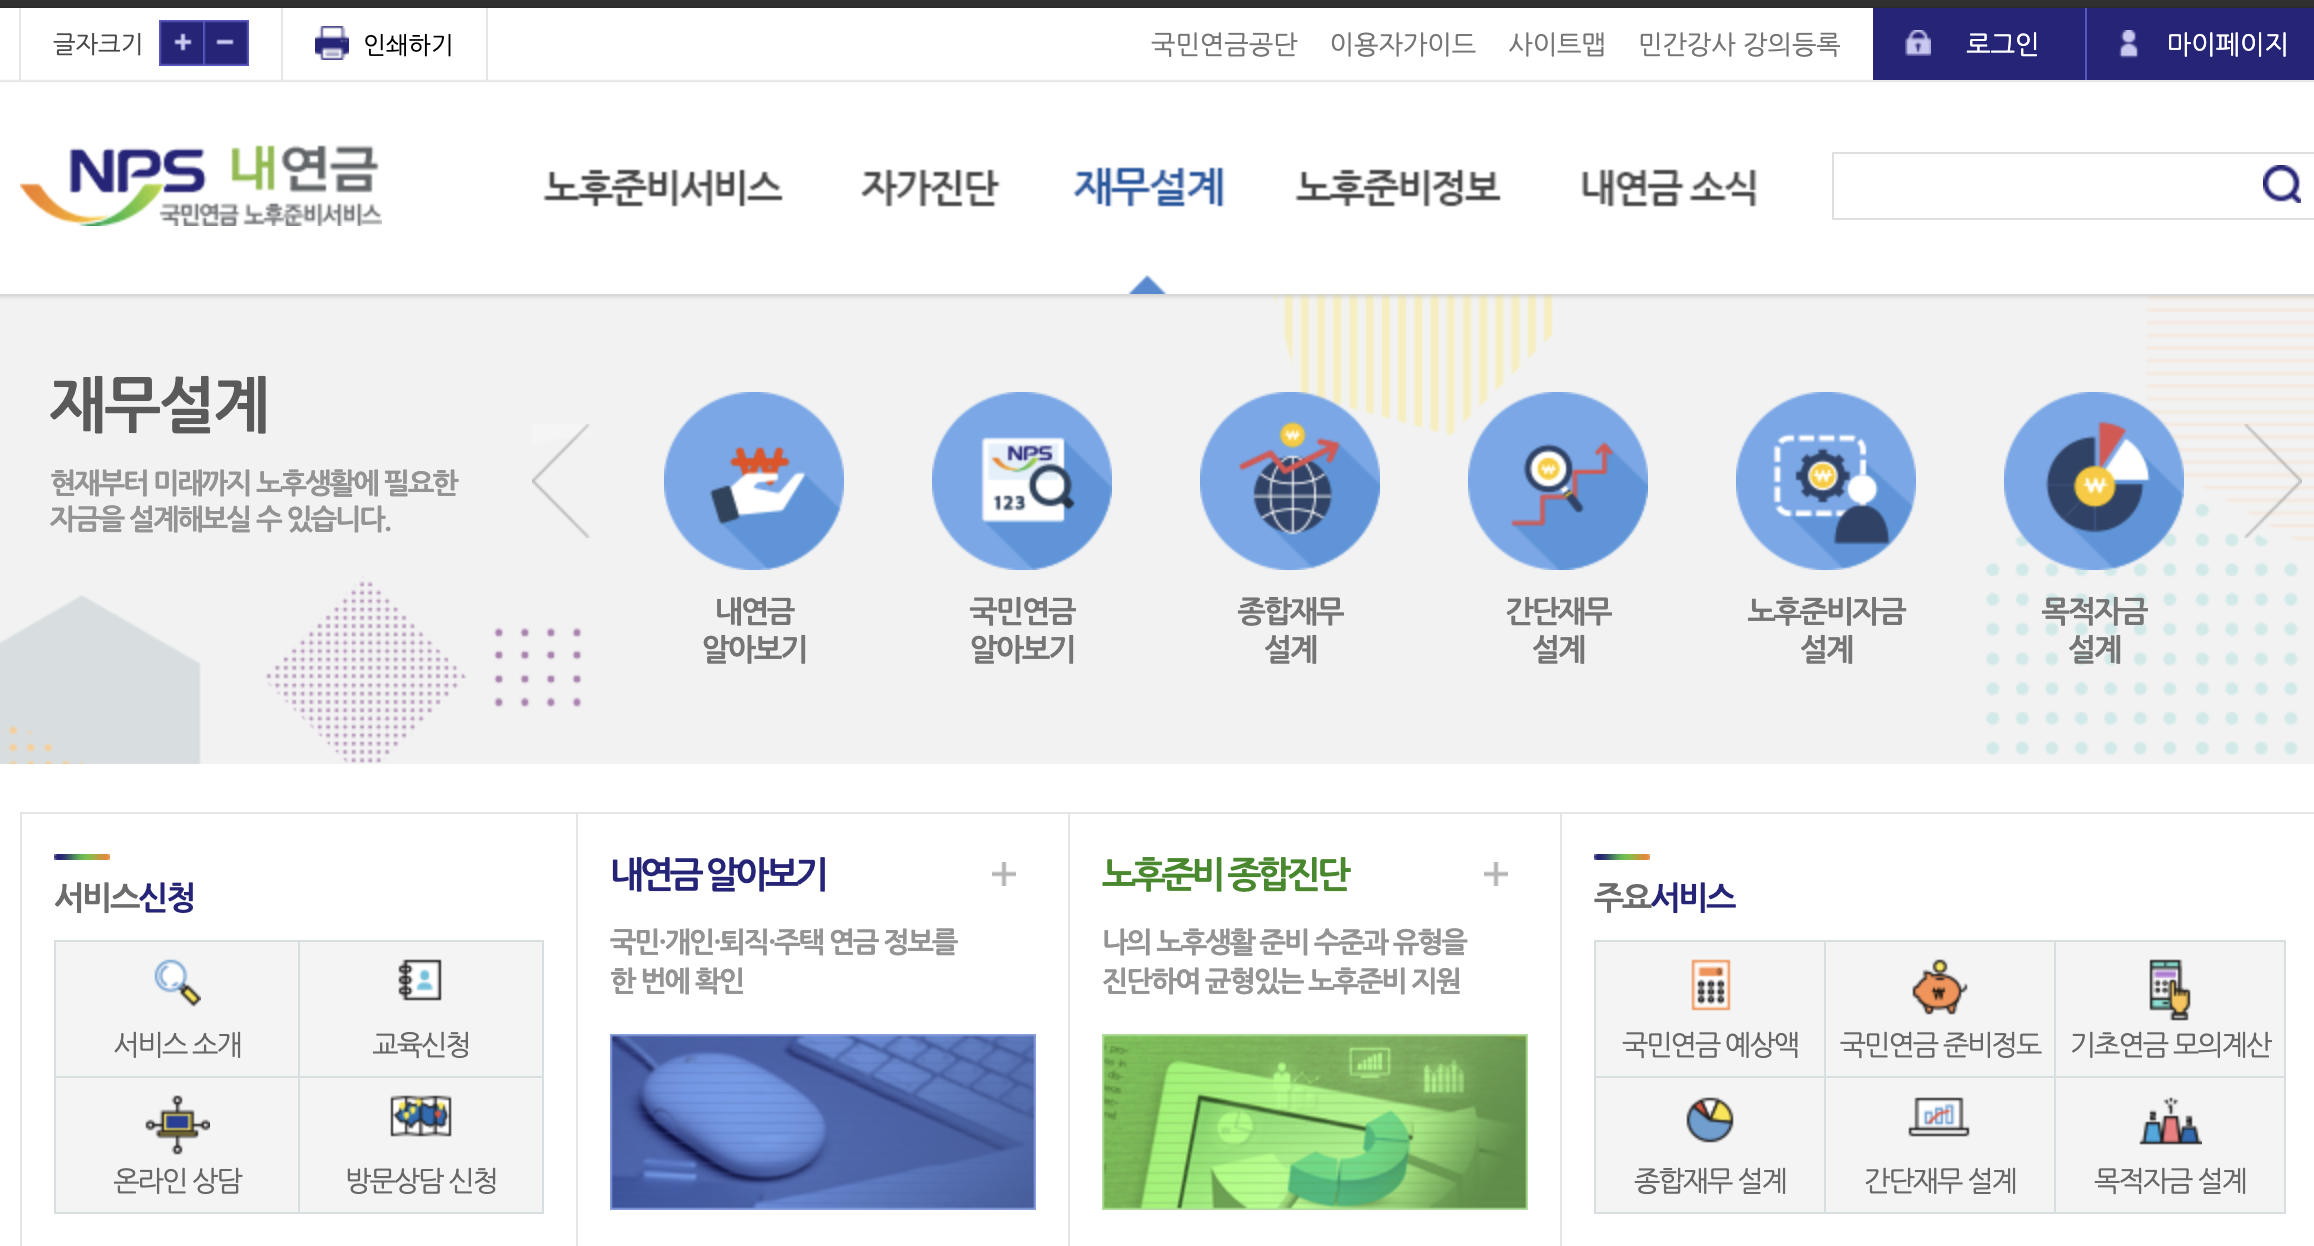Screen dimensions: 2314x1246
Task: Open the 자가진단 main menu
Action: point(929,187)
